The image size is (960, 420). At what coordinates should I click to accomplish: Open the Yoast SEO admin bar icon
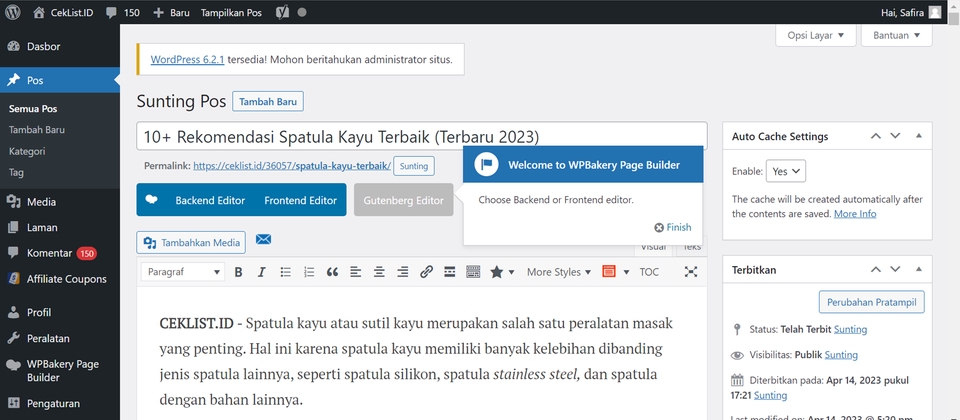pyautogui.click(x=282, y=12)
